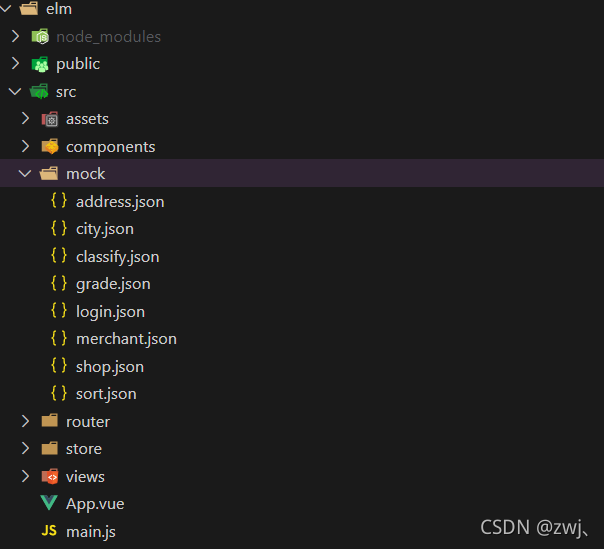The height and width of the screenshot is (549, 604).
Task: Collapse the elm root folder chevron
Action: (x=5, y=8)
